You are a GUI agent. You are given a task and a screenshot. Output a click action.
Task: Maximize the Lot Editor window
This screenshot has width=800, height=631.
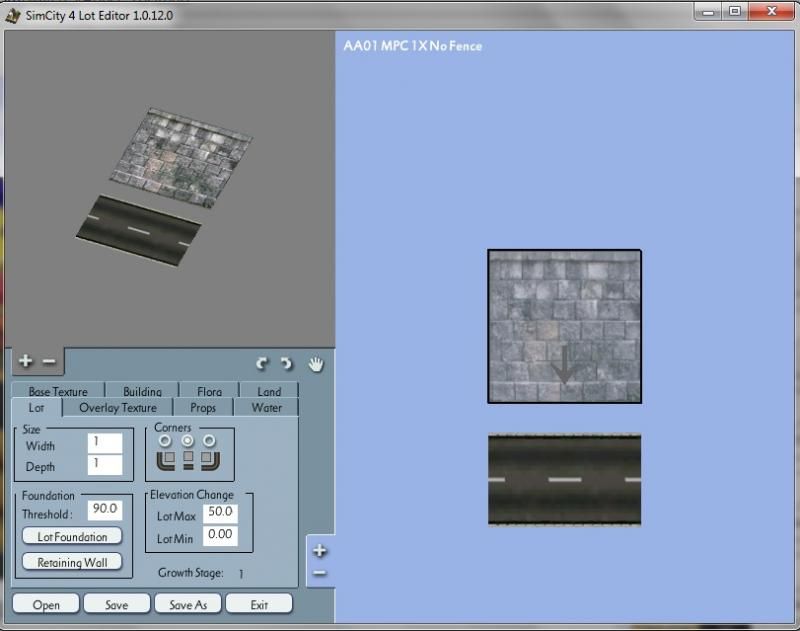coord(735,12)
